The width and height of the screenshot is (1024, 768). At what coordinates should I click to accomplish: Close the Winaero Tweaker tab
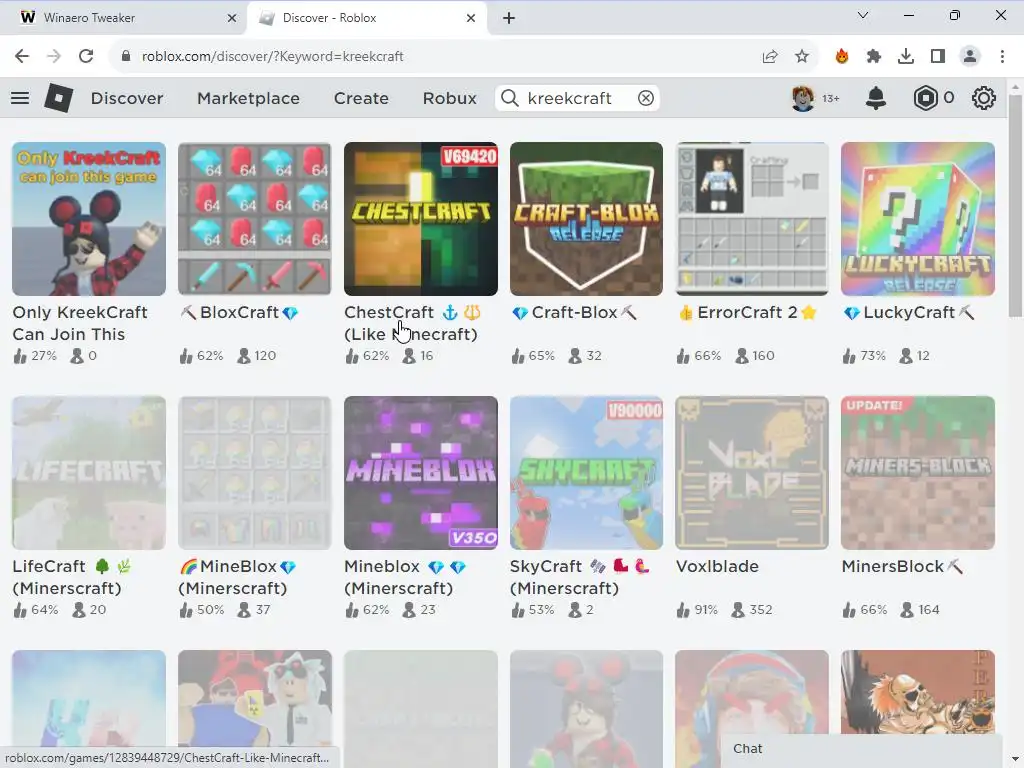[x=231, y=18]
